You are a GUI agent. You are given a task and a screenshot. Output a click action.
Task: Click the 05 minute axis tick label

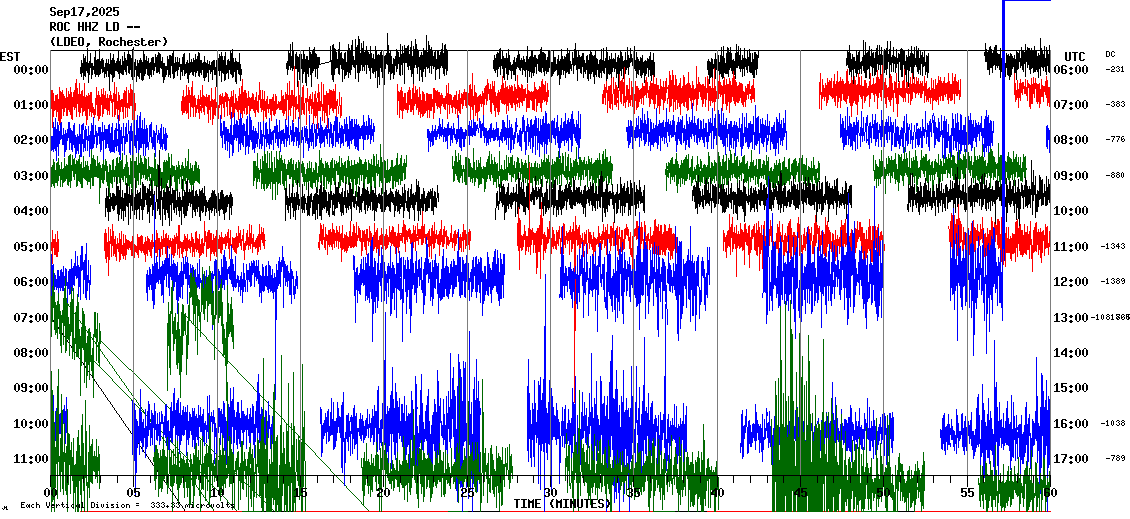[x=134, y=493]
